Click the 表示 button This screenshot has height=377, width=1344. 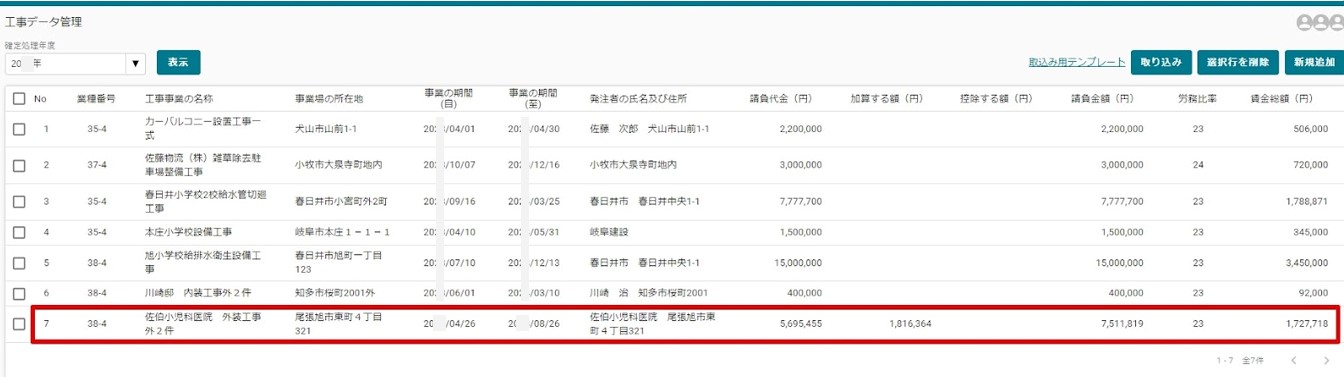179,62
